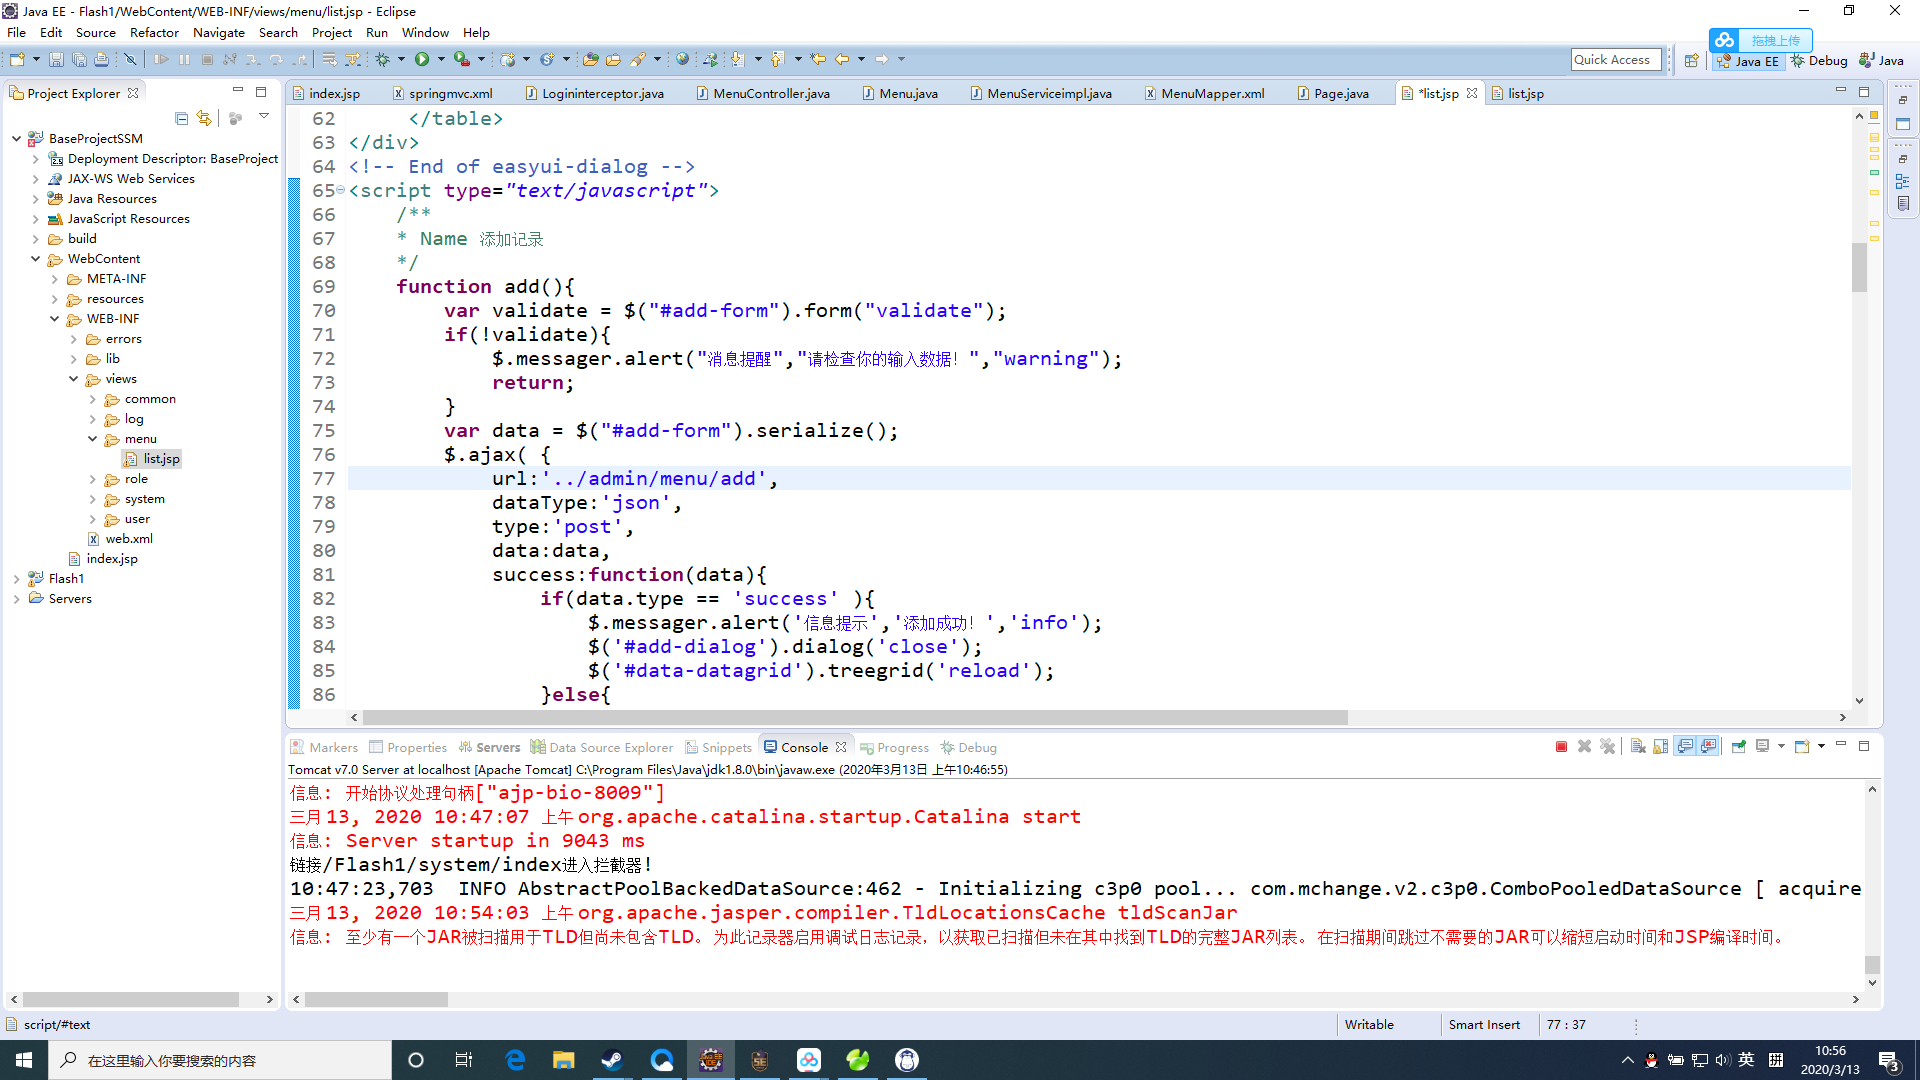The image size is (1920, 1080).
Task: Open the Refactor menu
Action: coord(154,33)
